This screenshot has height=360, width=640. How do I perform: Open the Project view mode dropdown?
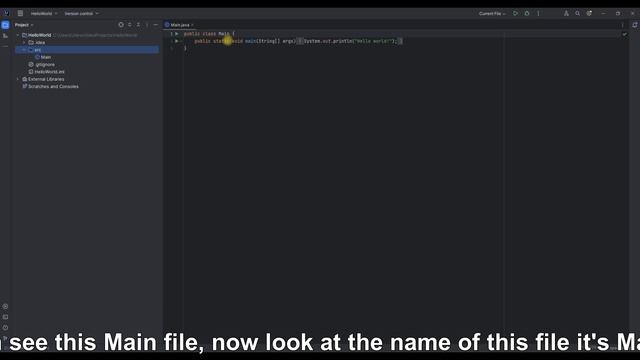point(24,25)
